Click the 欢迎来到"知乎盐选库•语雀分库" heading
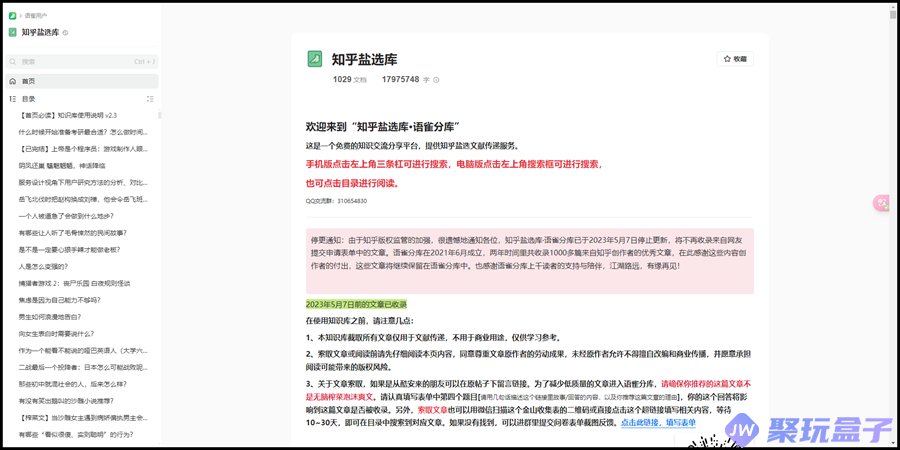 click(384, 127)
